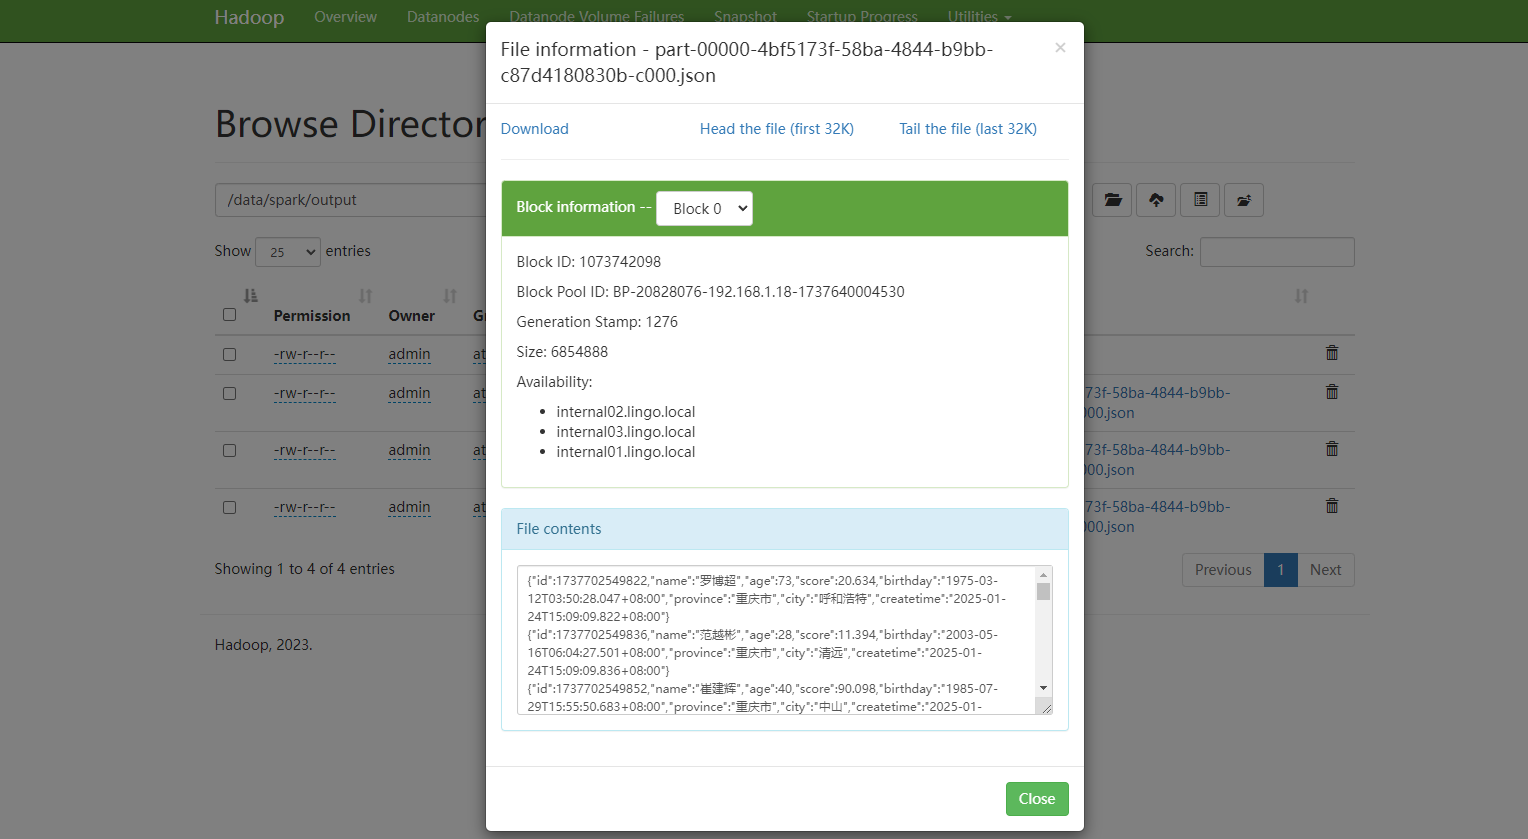
Task: Open the Block 0 dropdown
Action: (704, 208)
